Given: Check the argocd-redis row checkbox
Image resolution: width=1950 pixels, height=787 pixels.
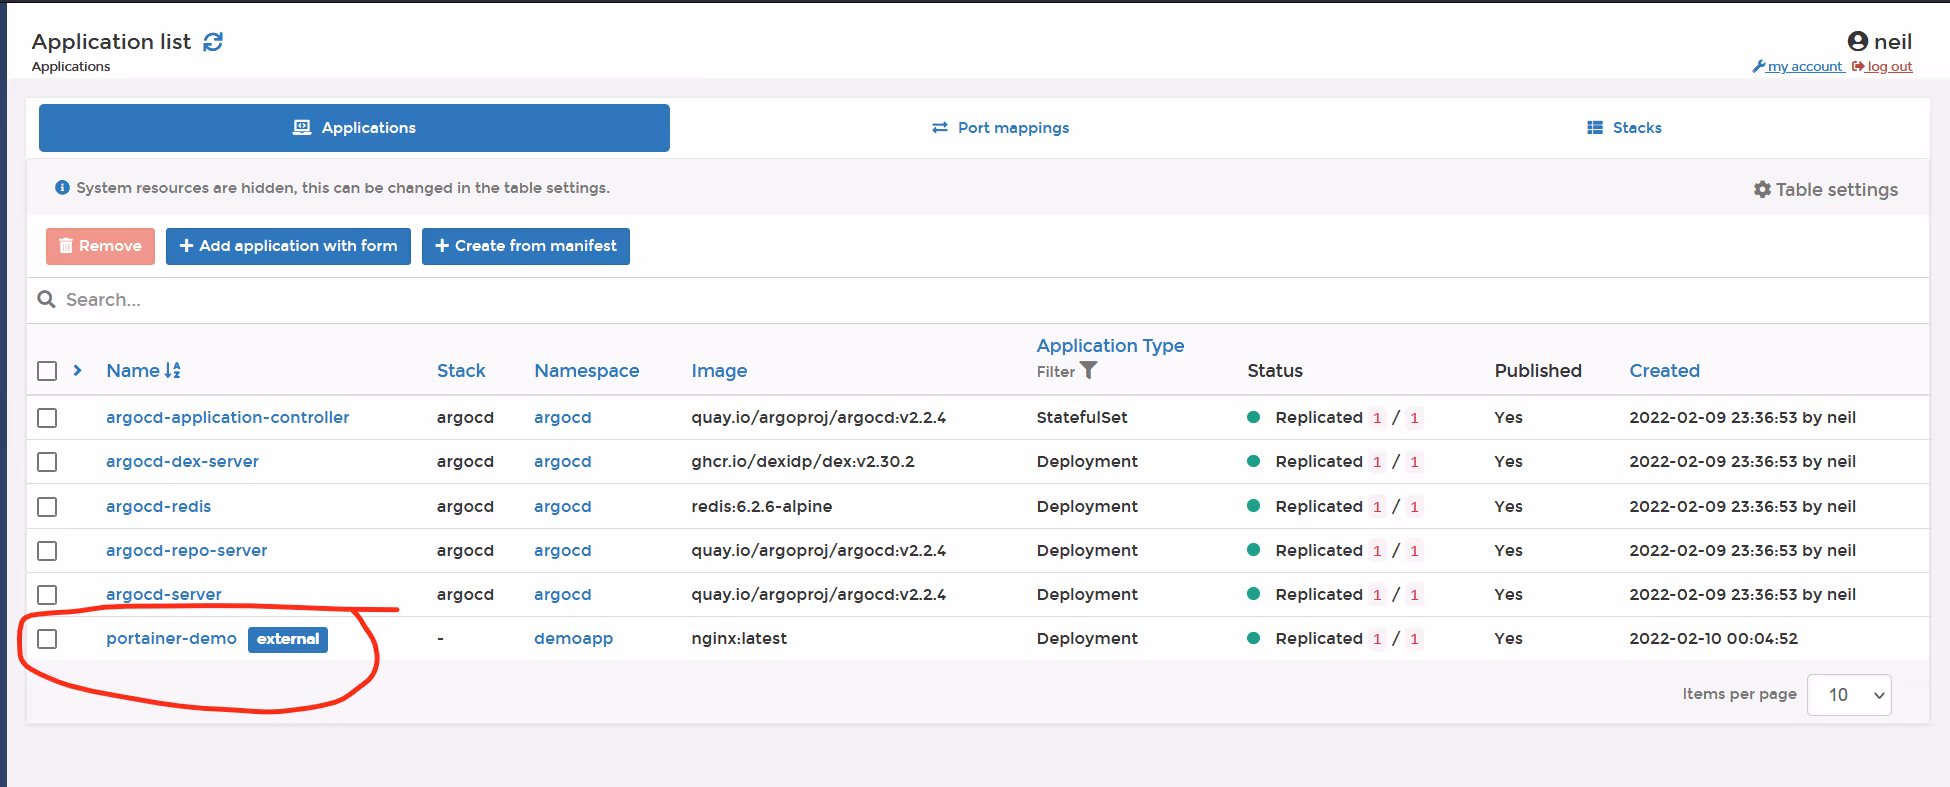Looking at the screenshot, I should point(47,507).
